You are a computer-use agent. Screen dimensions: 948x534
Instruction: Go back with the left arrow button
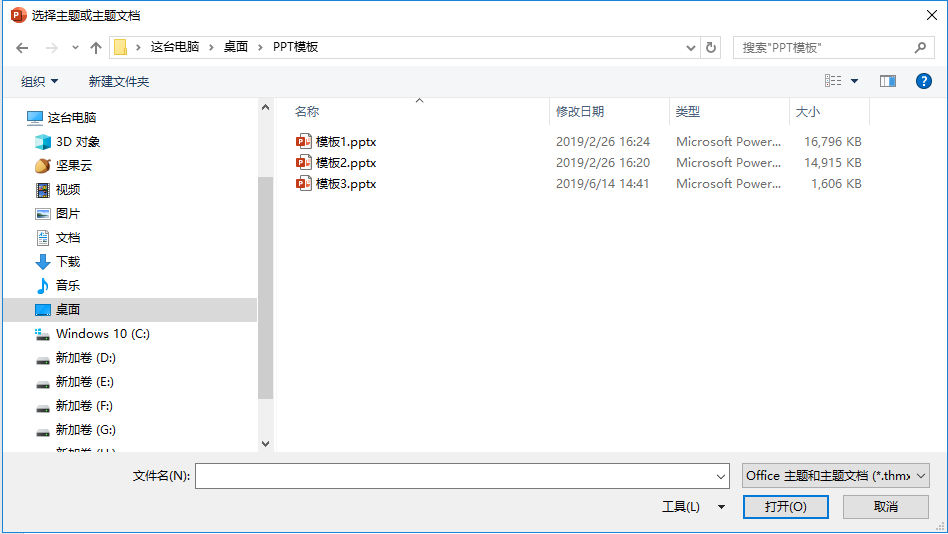pos(22,48)
